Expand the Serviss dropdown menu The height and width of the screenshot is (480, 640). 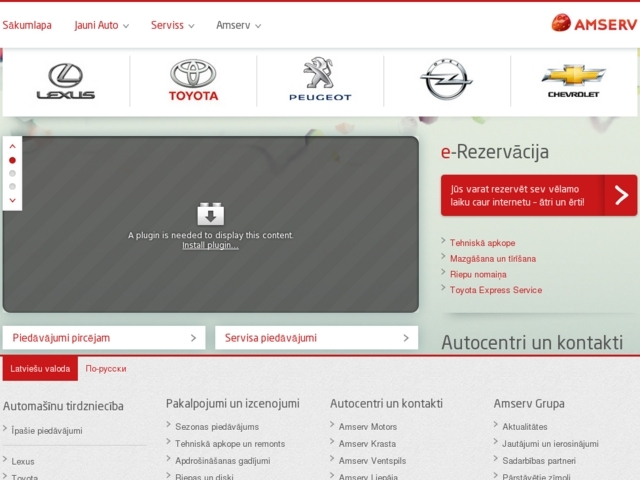(x=173, y=25)
